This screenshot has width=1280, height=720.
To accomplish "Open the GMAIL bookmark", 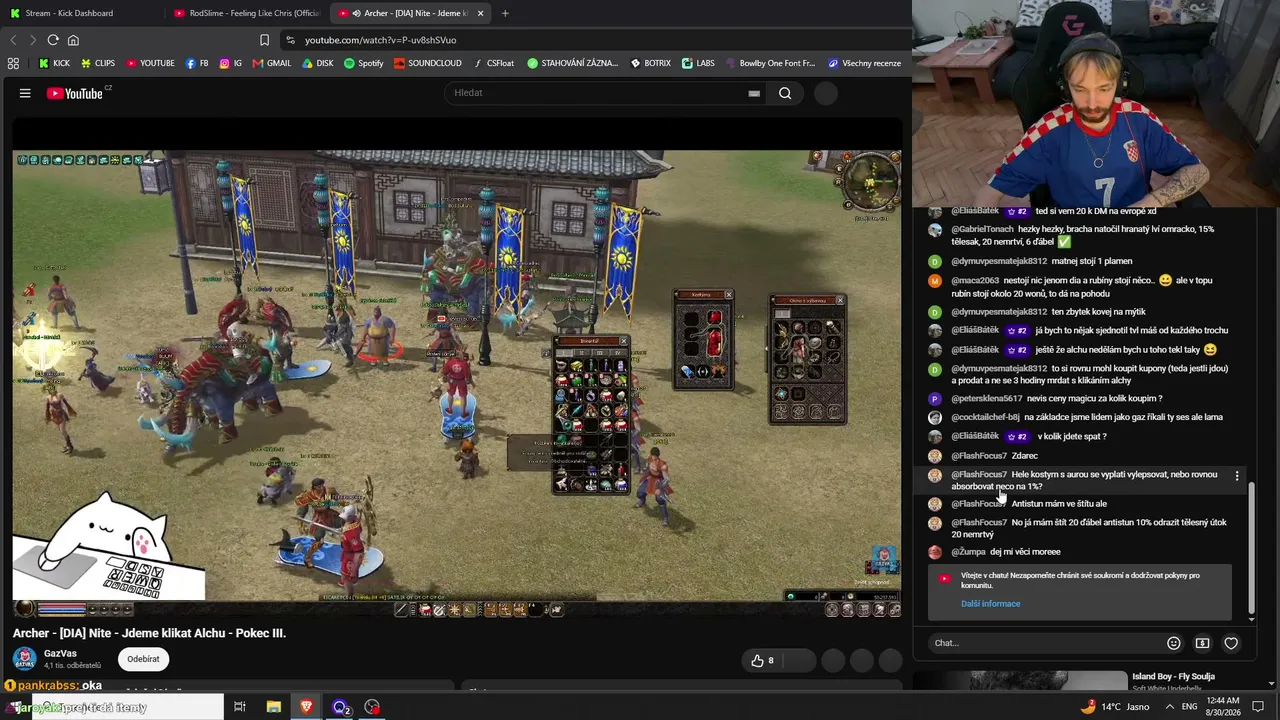I will pyautogui.click(x=272, y=63).
